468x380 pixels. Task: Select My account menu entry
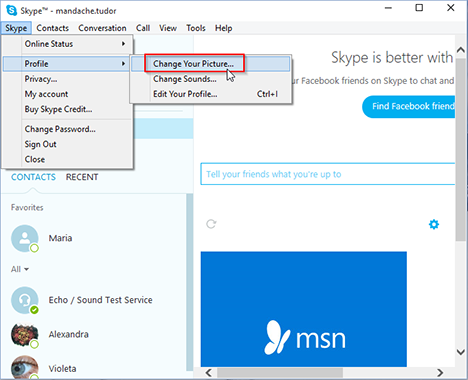[68, 94]
